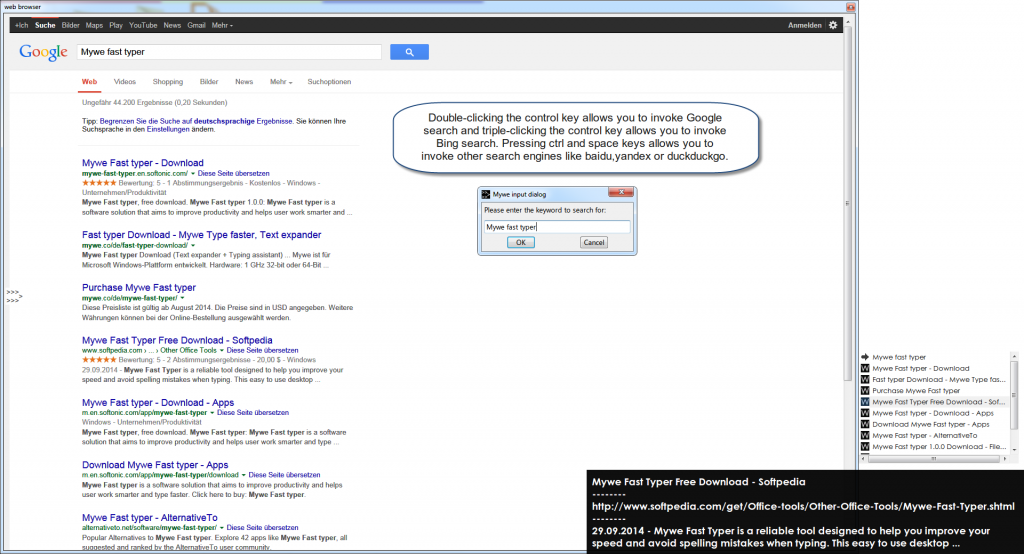Image resolution: width=1024 pixels, height=554 pixels.
Task: Open 'Purchase Mywe Fast typer' search result
Action: pos(138,288)
